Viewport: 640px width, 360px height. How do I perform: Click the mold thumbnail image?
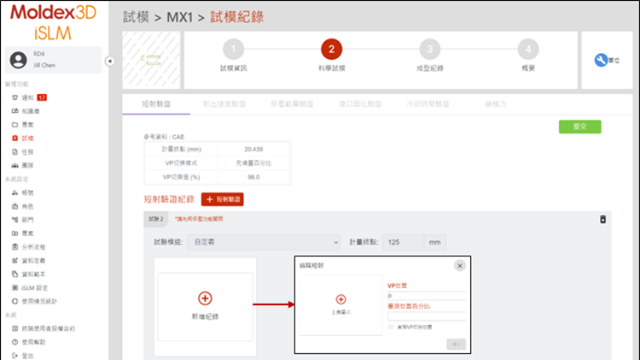151,60
